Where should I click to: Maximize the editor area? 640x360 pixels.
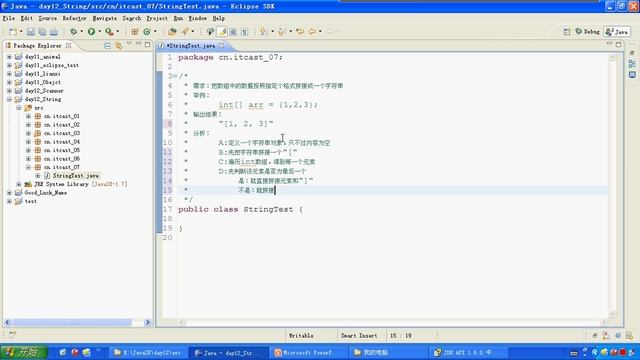(x=619, y=44)
